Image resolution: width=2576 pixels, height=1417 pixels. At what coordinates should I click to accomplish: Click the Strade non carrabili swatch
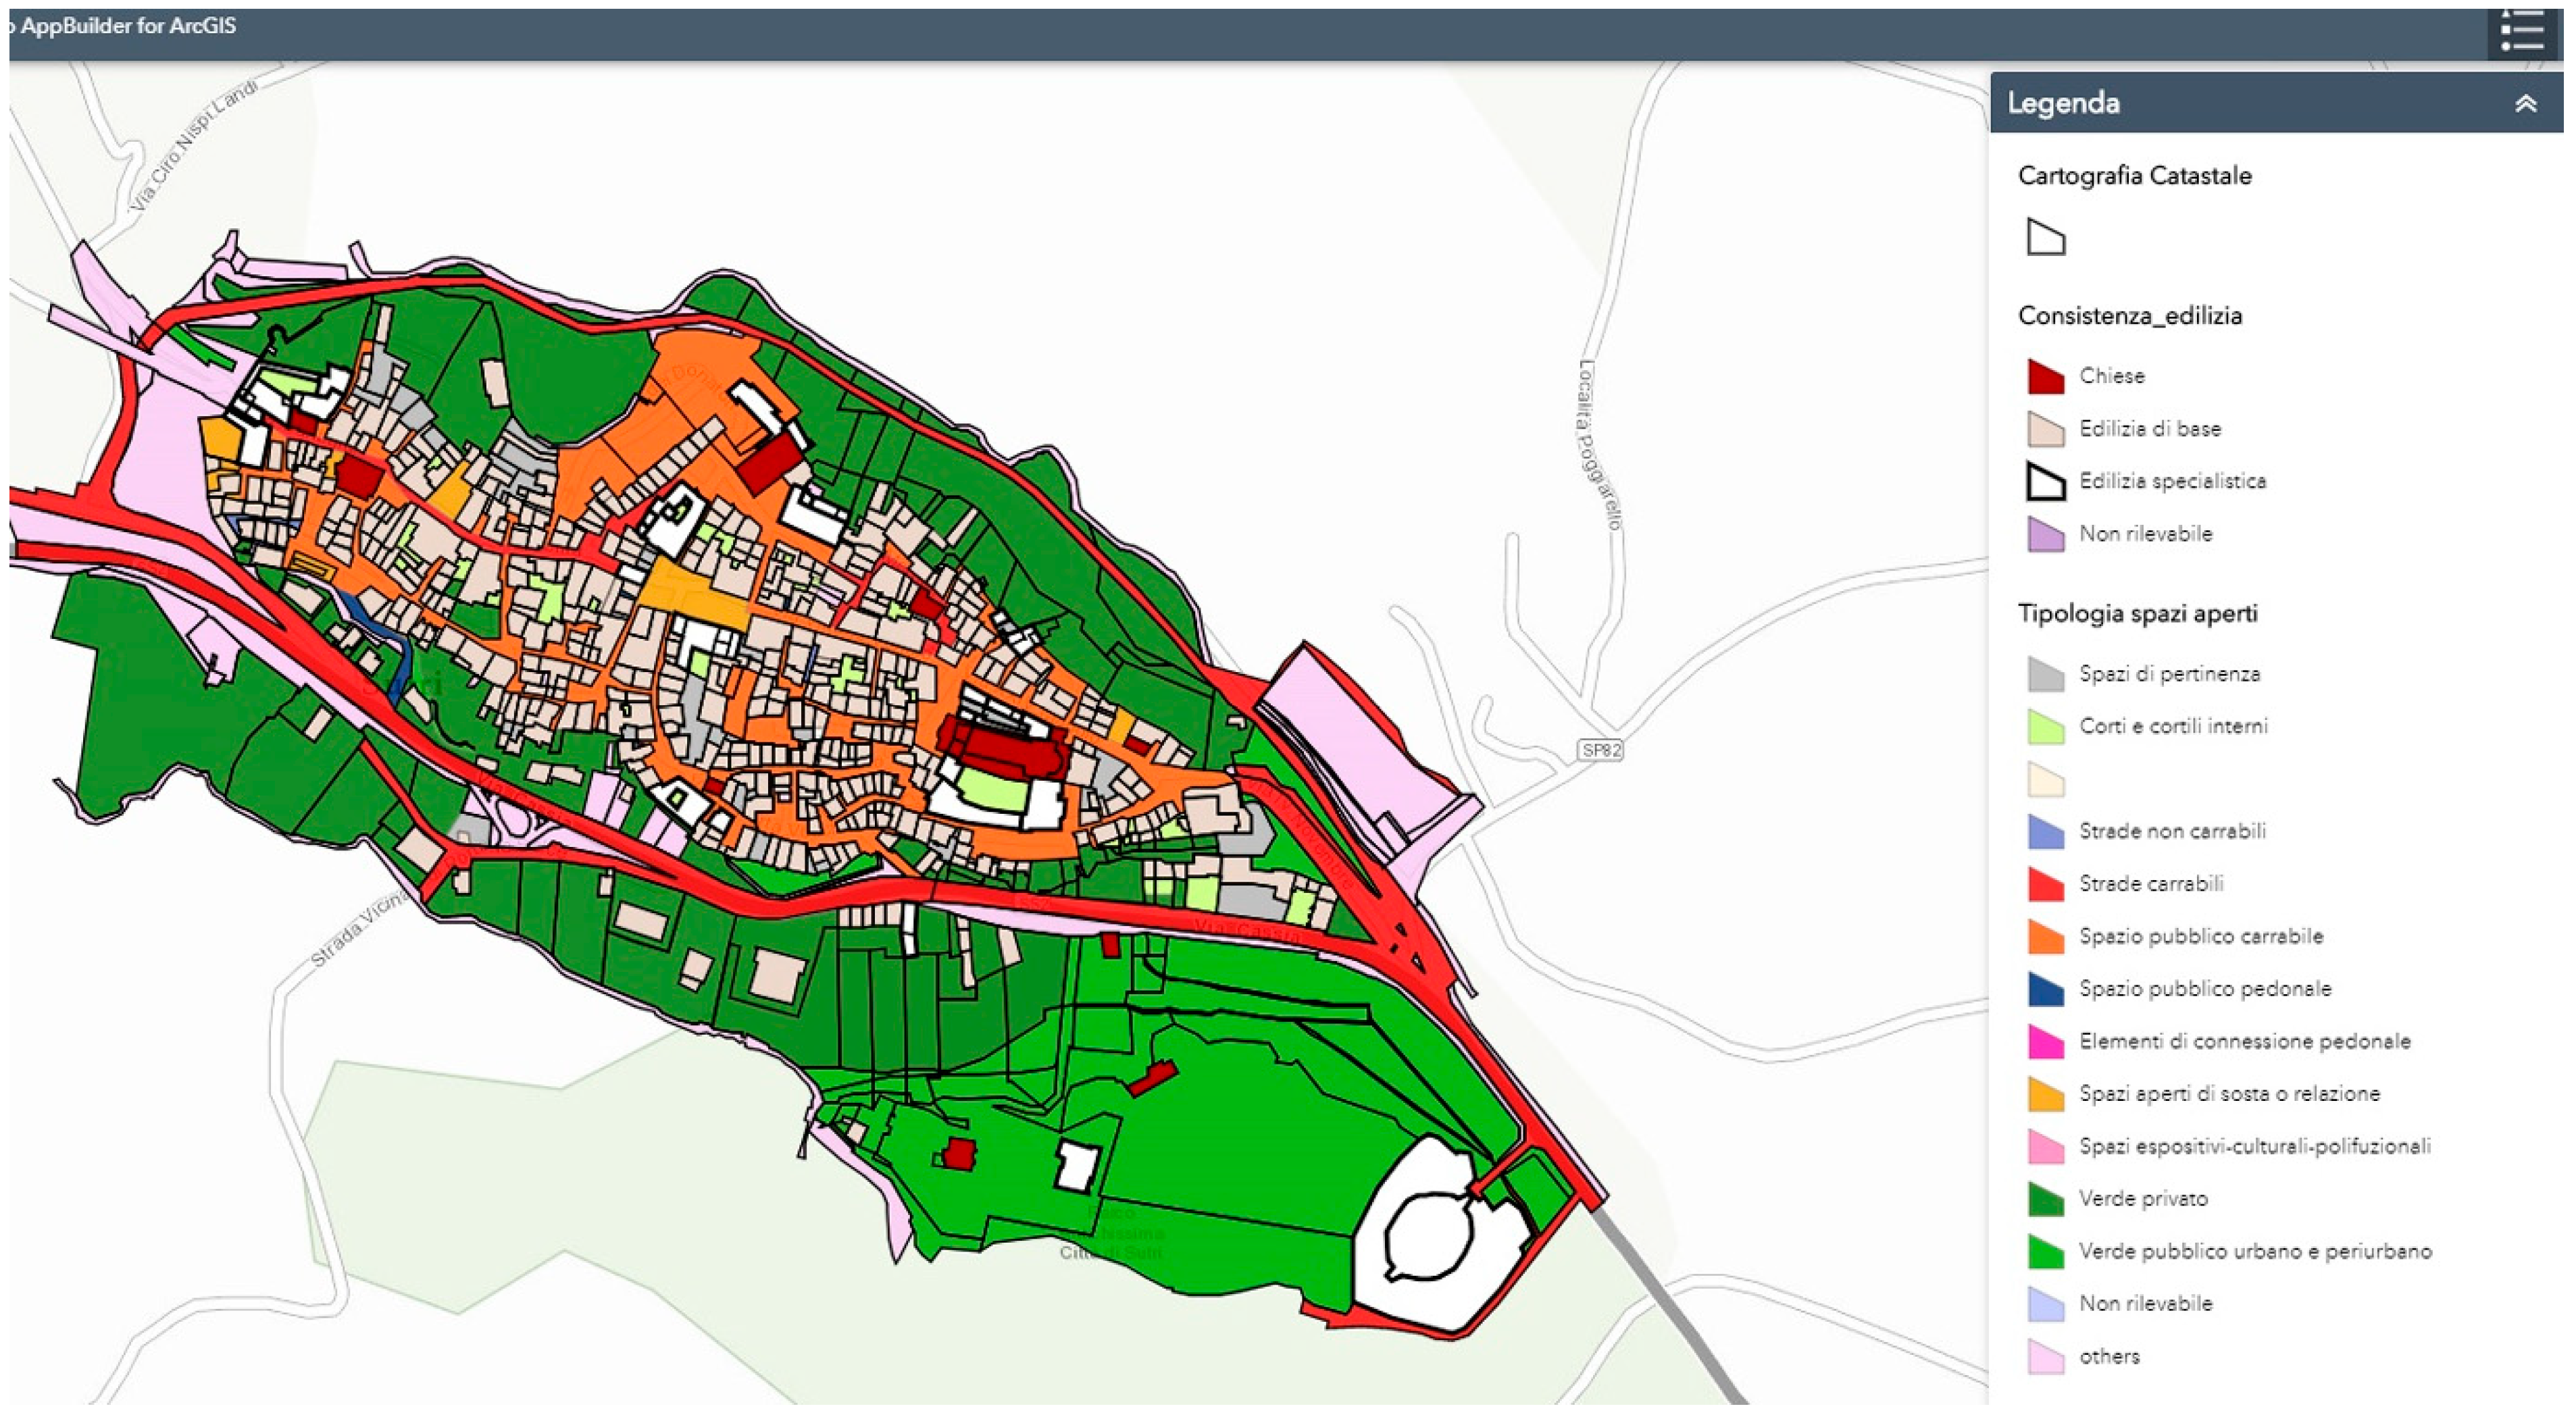[2046, 831]
